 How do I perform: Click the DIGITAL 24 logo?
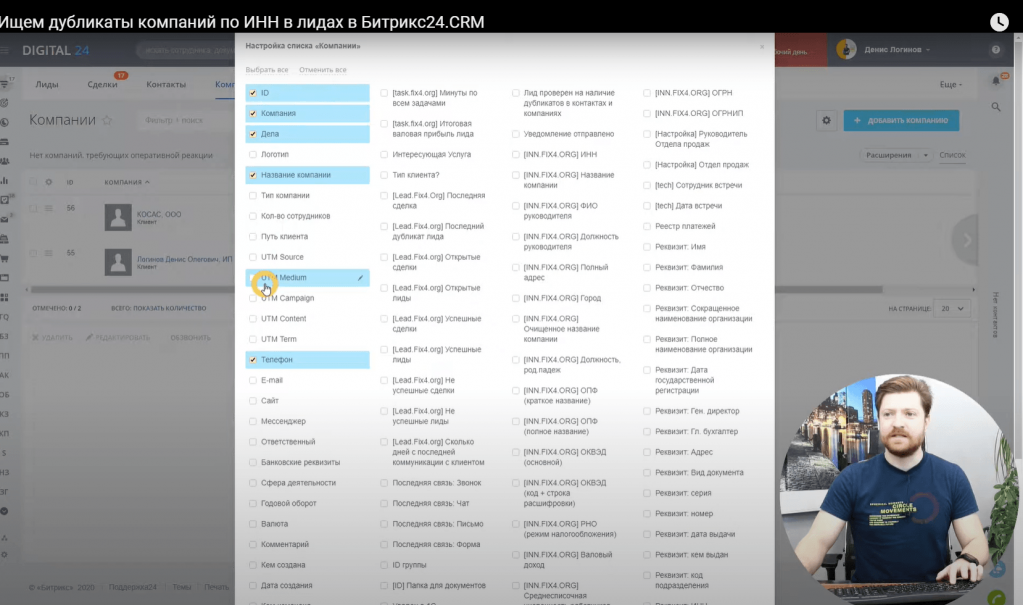click(x=55, y=50)
